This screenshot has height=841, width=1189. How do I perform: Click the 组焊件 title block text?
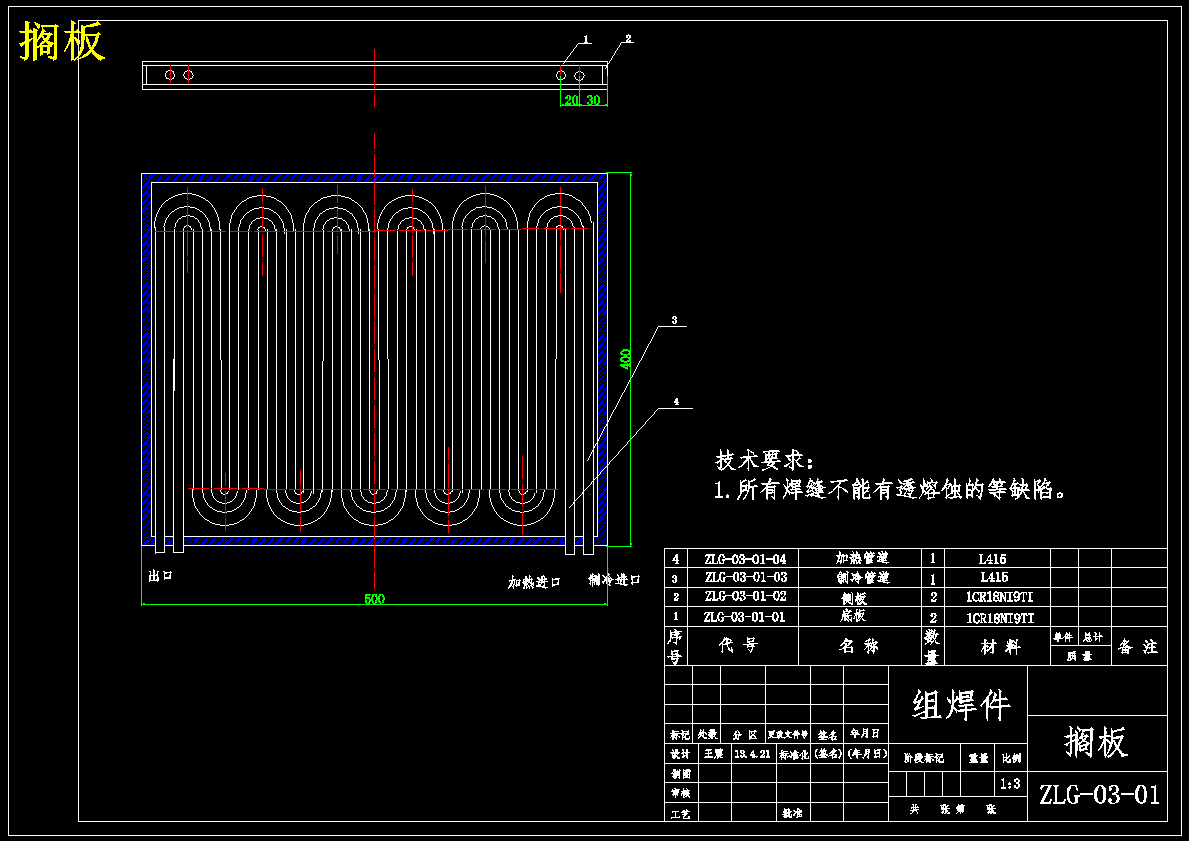click(x=961, y=705)
